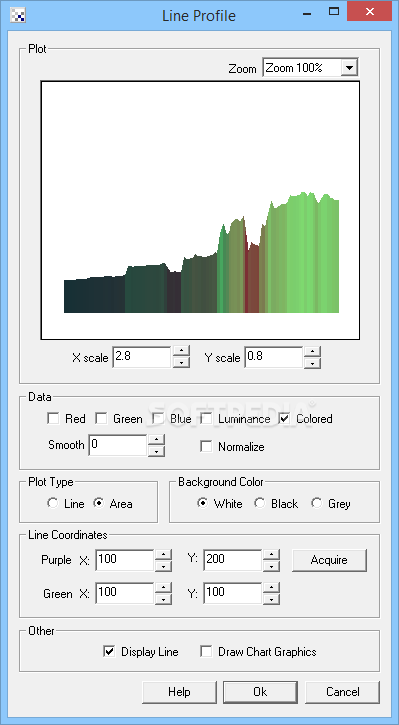Click the Line Profile window icon
This screenshot has width=399, height=725.
[18, 16]
